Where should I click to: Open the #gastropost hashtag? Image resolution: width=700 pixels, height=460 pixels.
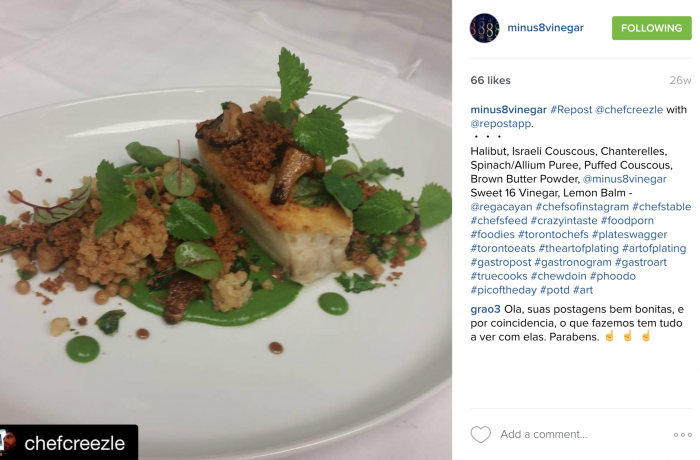click(500, 262)
